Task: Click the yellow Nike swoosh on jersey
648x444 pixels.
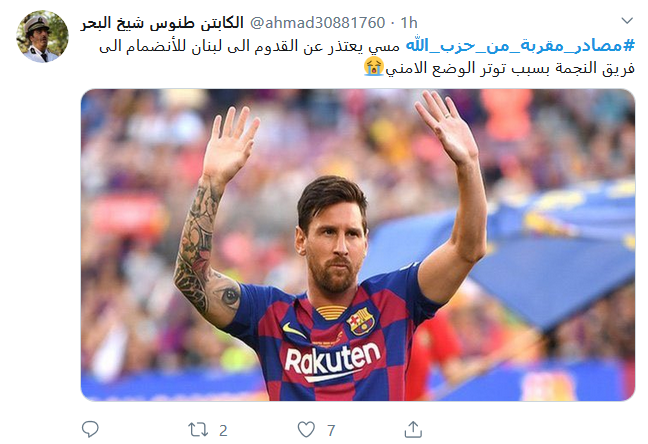Action: (x=295, y=330)
